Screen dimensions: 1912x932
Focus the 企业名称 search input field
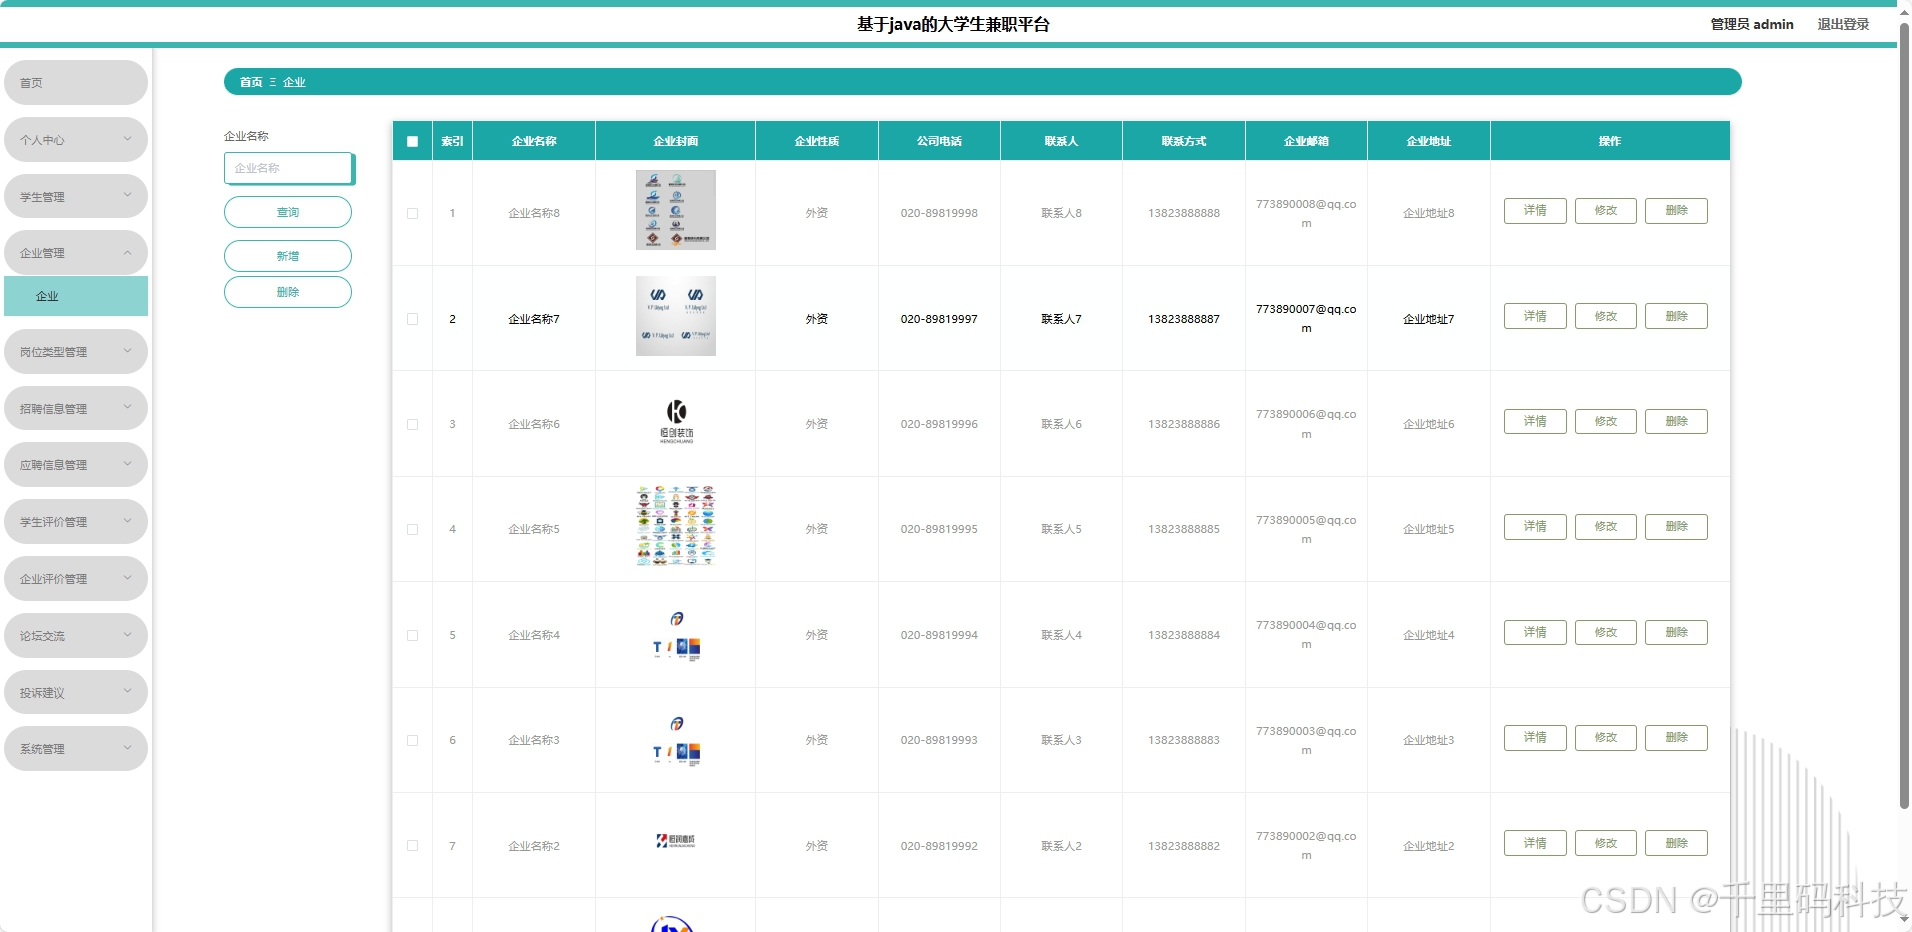tap(289, 168)
